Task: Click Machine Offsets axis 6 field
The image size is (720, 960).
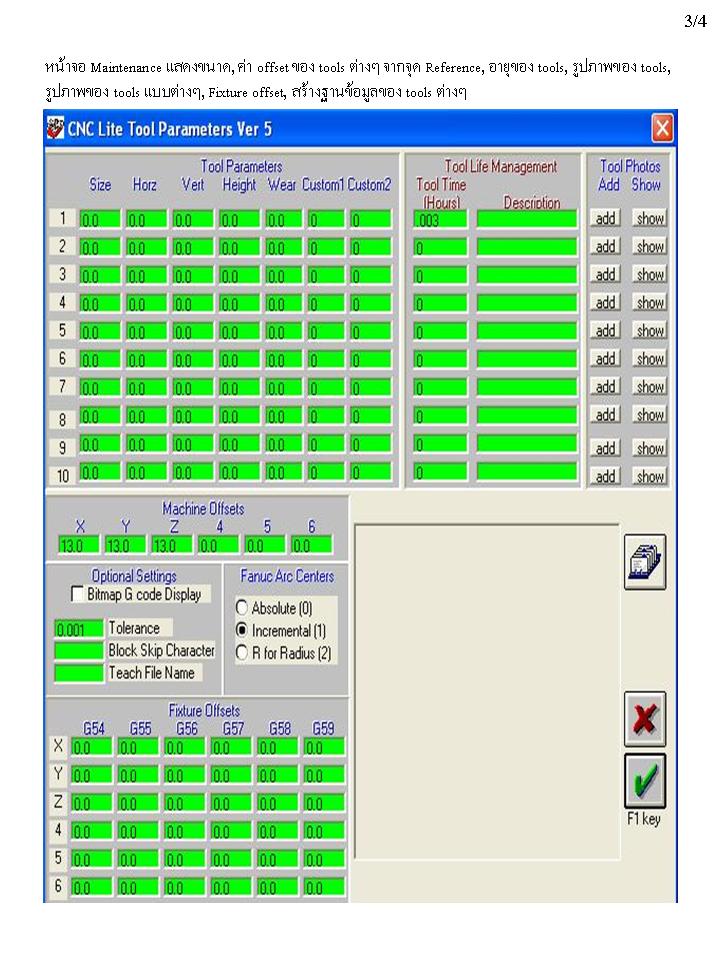Action: click(311, 545)
